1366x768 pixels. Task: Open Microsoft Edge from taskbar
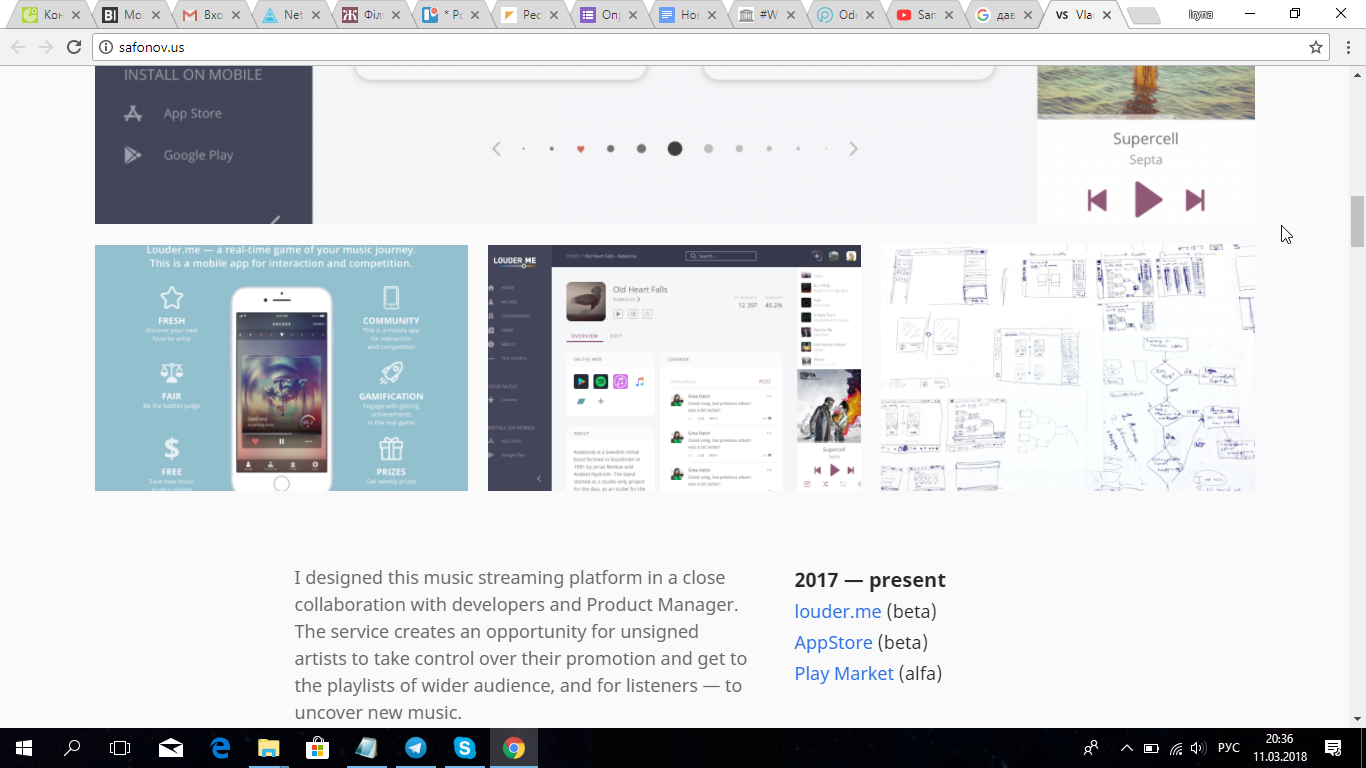coord(220,748)
